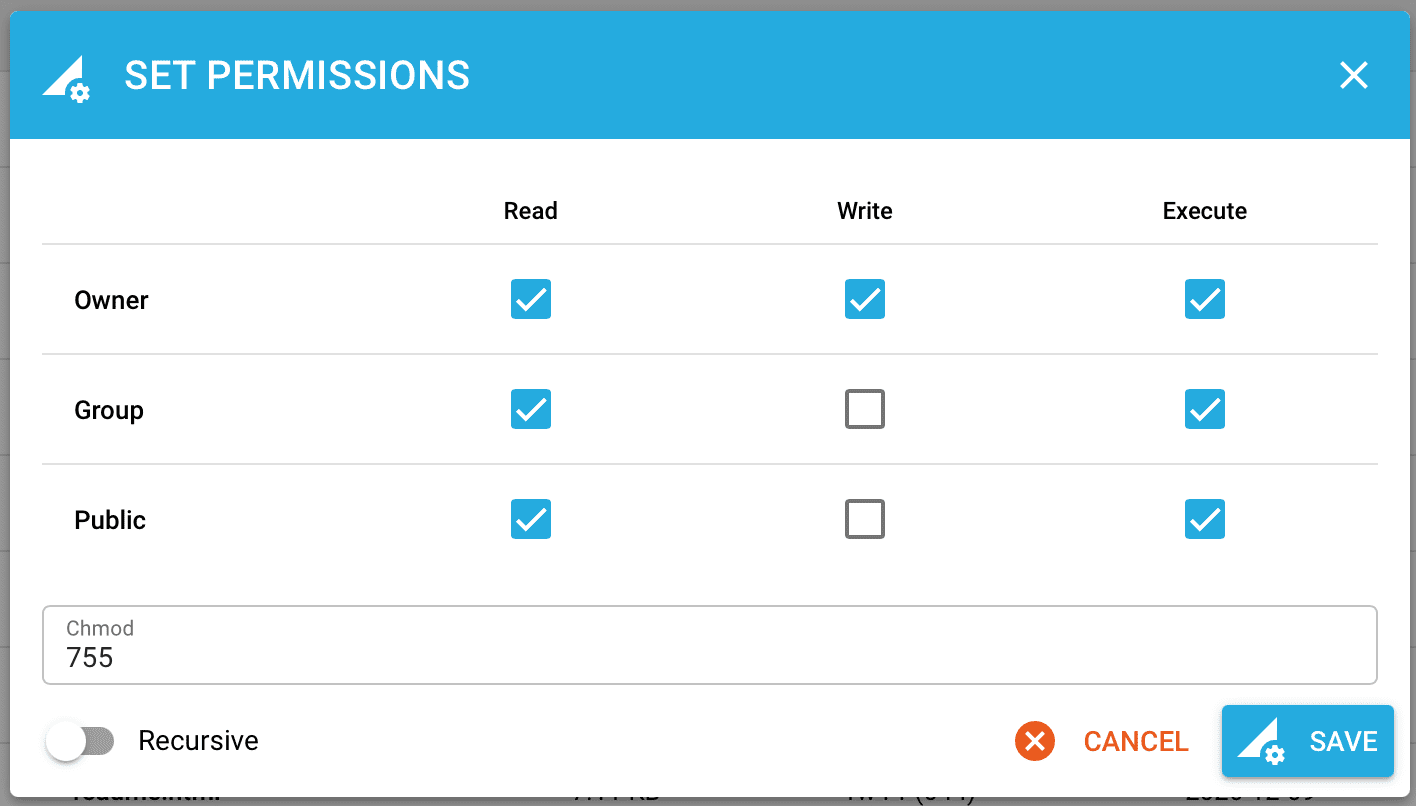Close the Set Permissions dialog

coord(1353,75)
